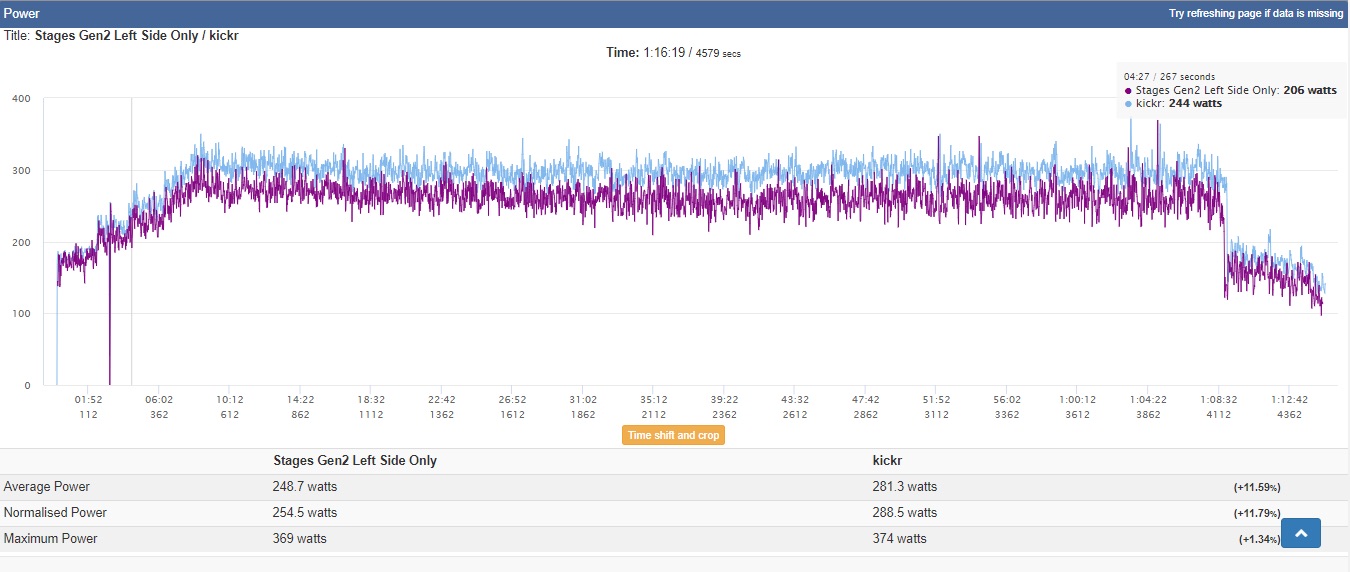This screenshot has height=572, width=1350.
Task: Click the 26:52 x-axis tick
Action: 512,400
